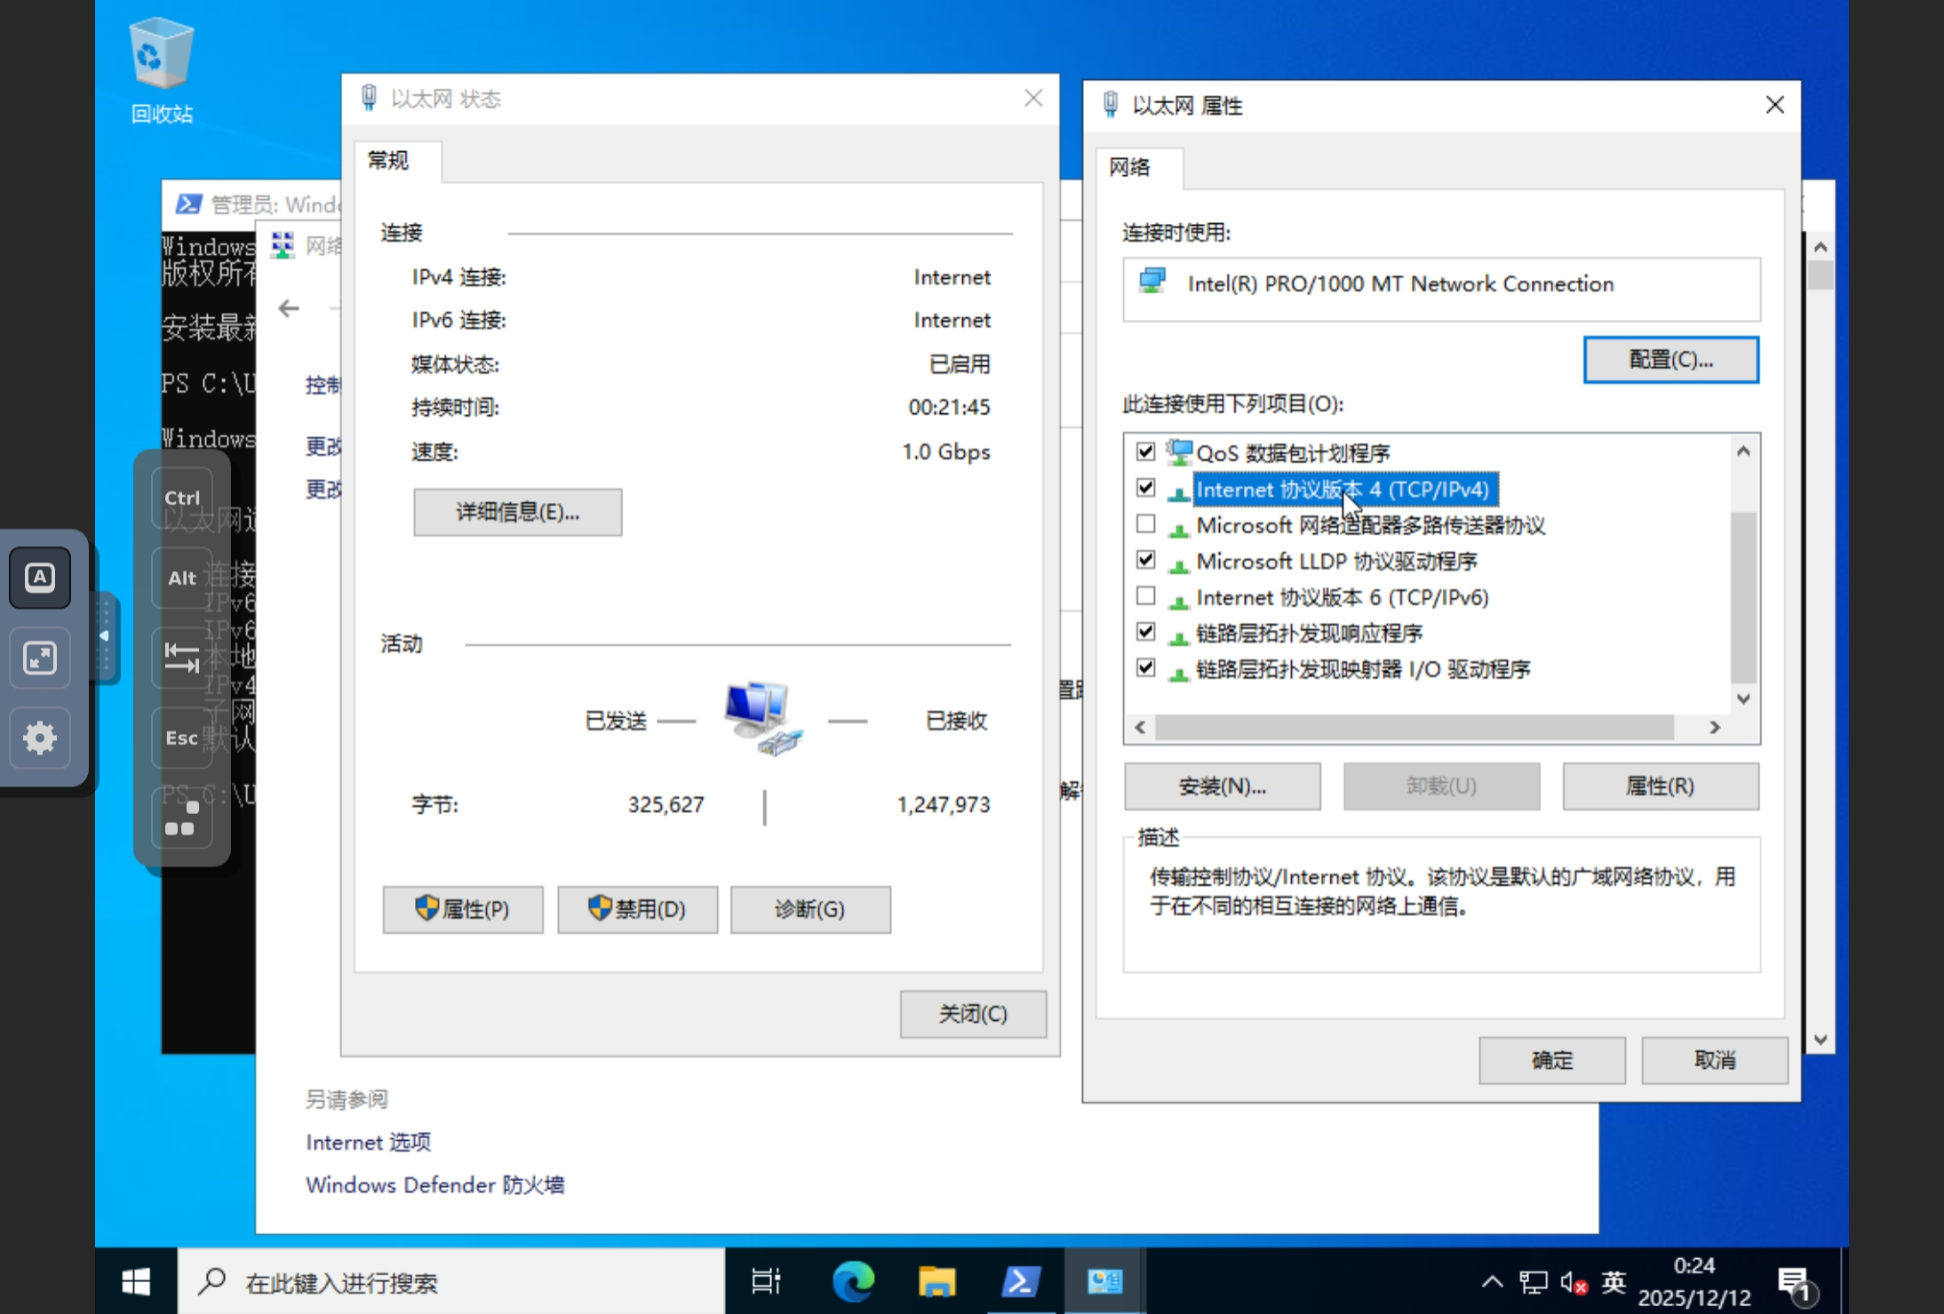Image resolution: width=1944 pixels, height=1314 pixels.
Task: Click the Microsoft Edge taskbar icon
Action: 853,1281
